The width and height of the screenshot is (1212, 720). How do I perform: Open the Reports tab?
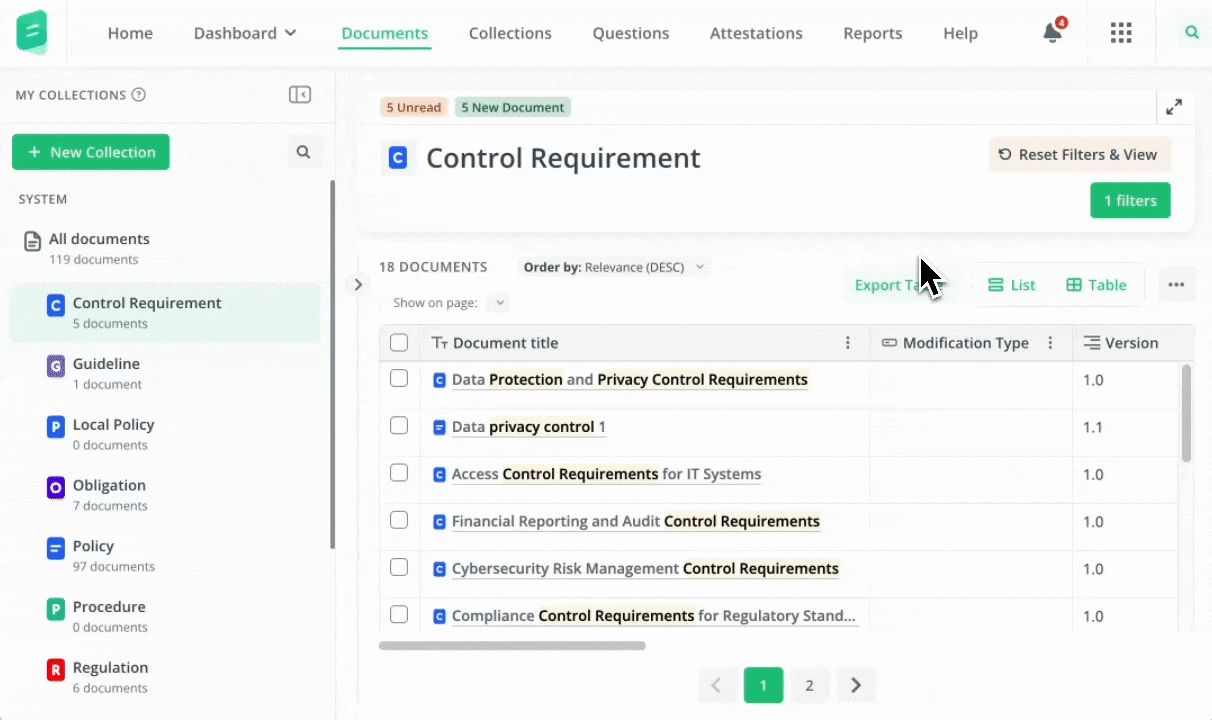click(x=873, y=33)
